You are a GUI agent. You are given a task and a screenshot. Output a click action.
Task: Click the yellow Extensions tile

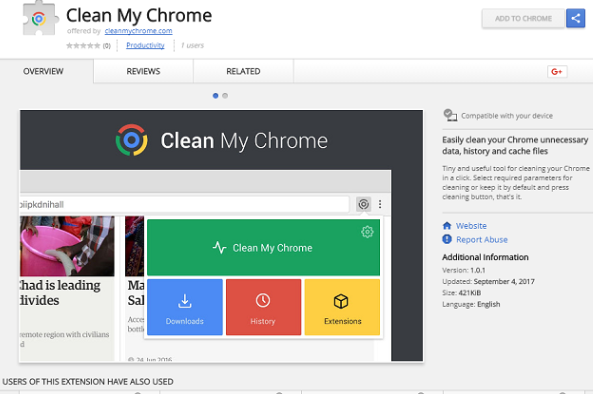coord(342,307)
